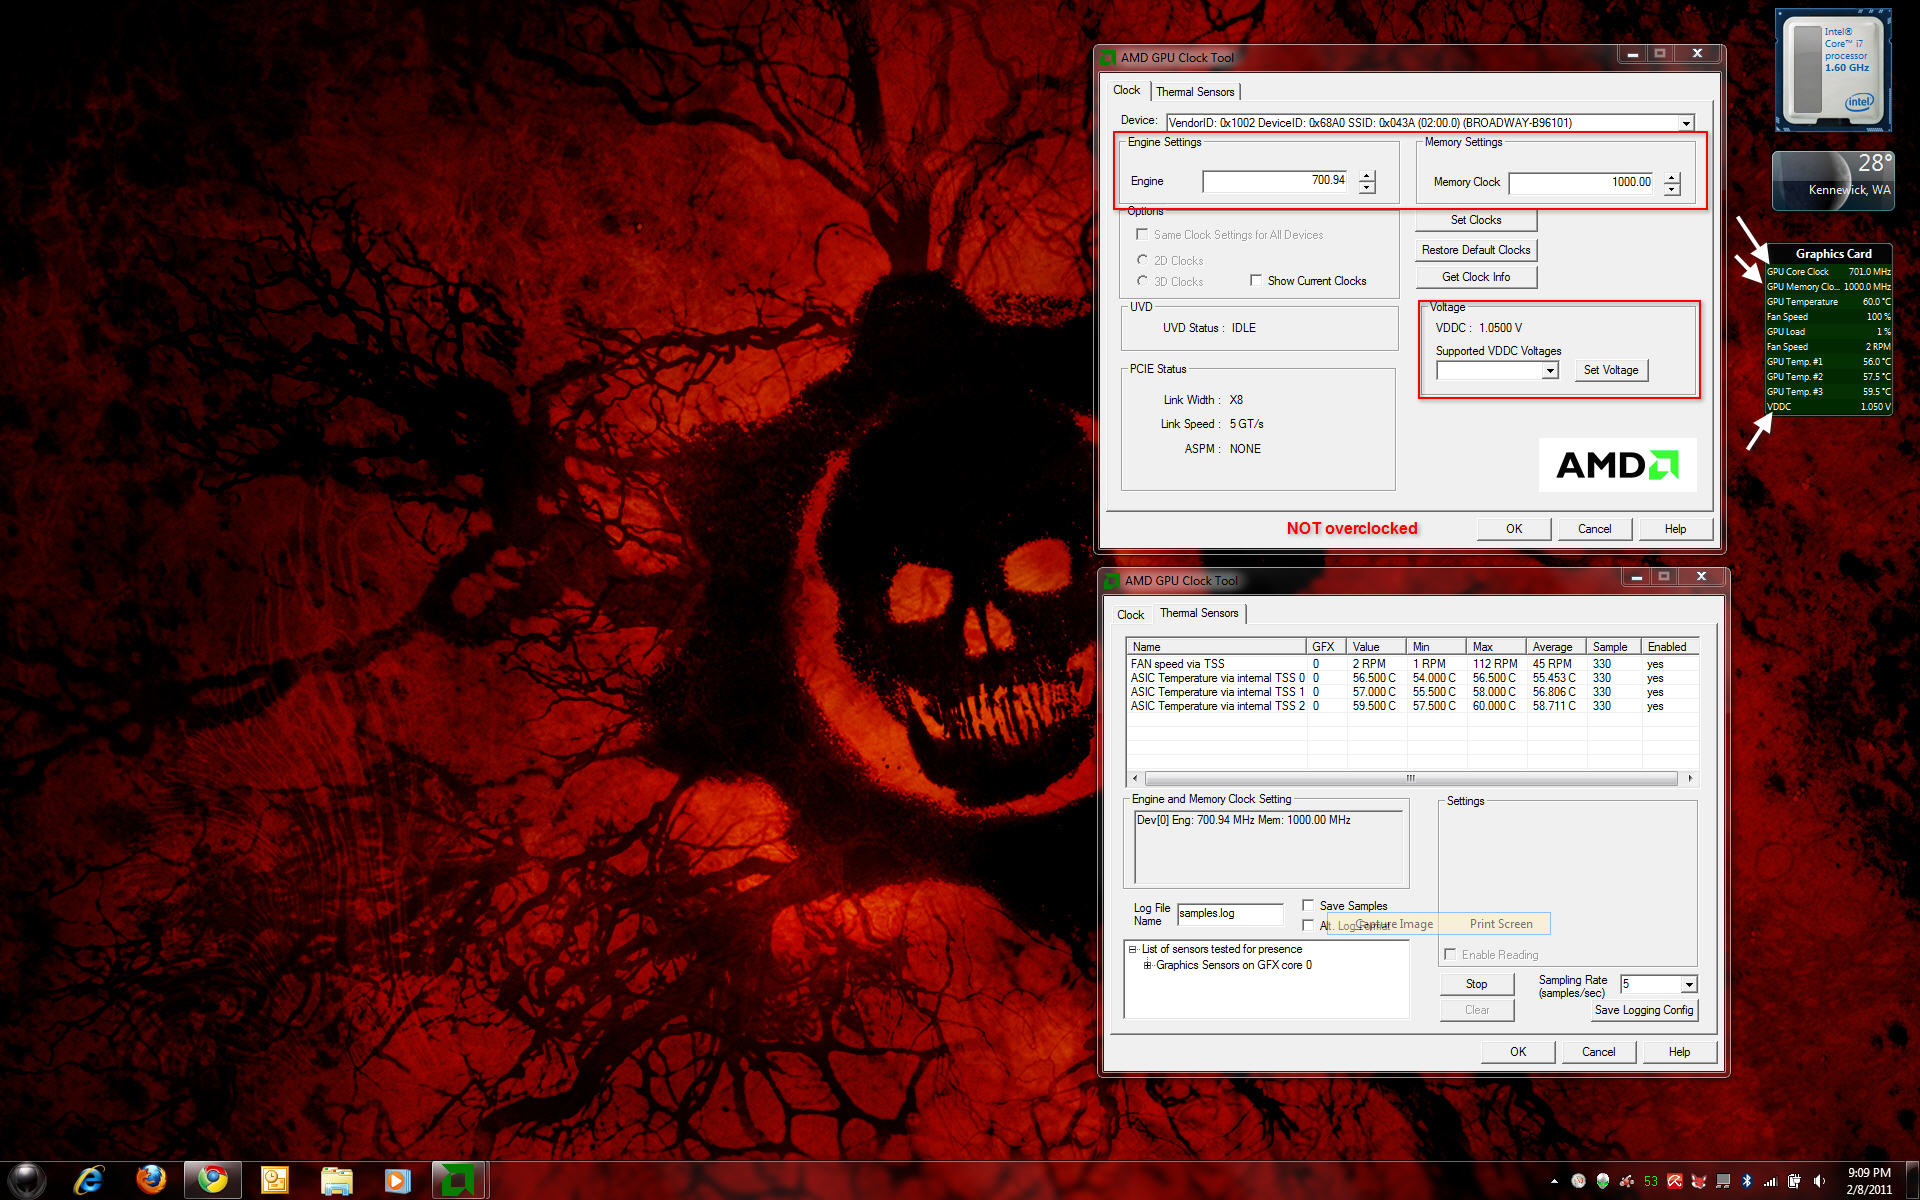The width and height of the screenshot is (1920, 1200).
Task: Decrease Memory Clock with down arrow
Action: pyautogui.click(x=1672, y=190)
